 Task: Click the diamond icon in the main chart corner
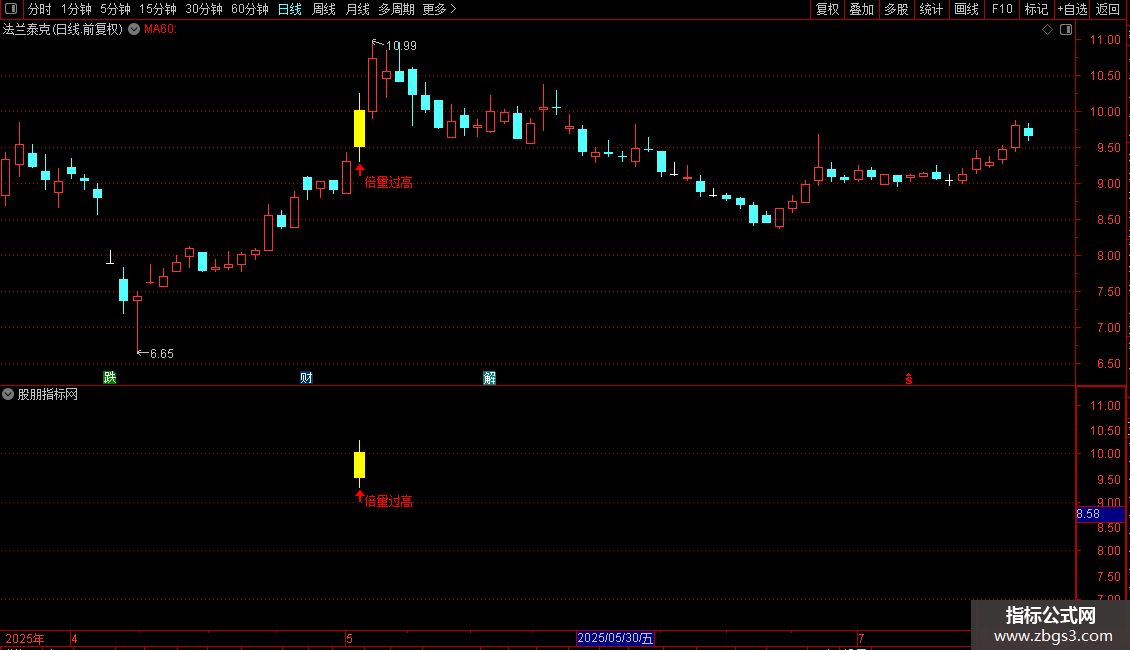click(x=1047, y=30)
